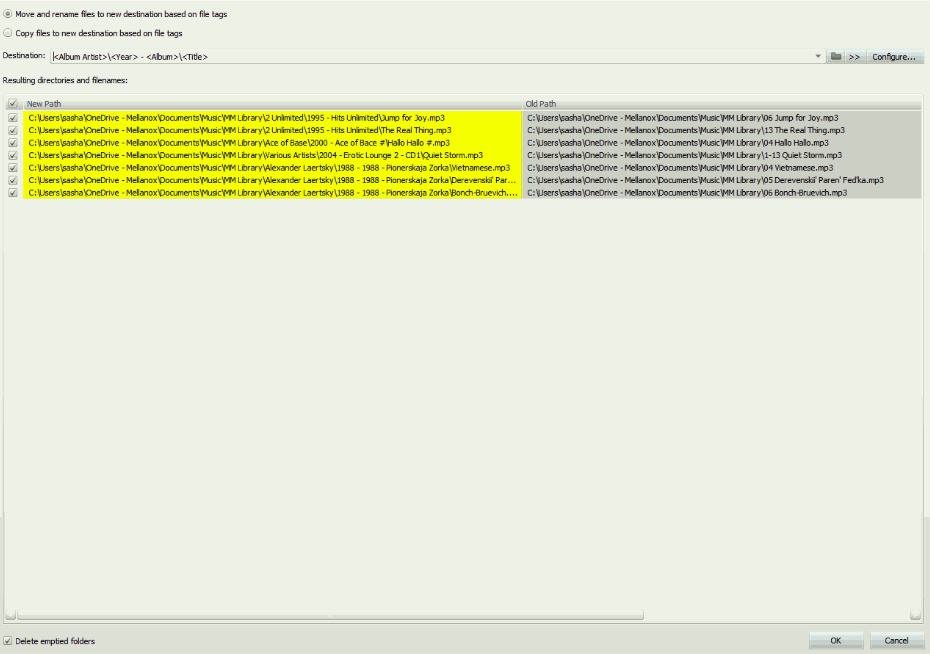This screenshot has height=654, width=930.
Task: Open the Destination mask dropdown arrow
Action: (818, 57)
